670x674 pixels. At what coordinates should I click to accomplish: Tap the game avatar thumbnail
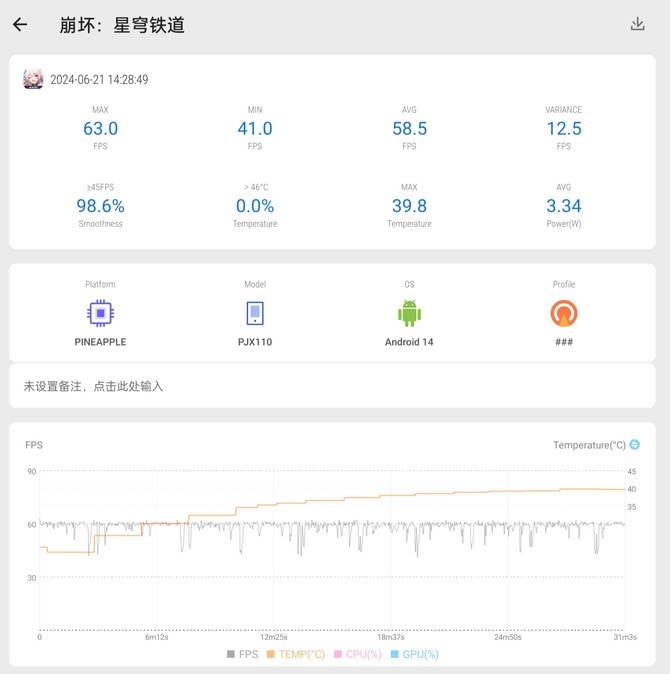coord(33,80)
